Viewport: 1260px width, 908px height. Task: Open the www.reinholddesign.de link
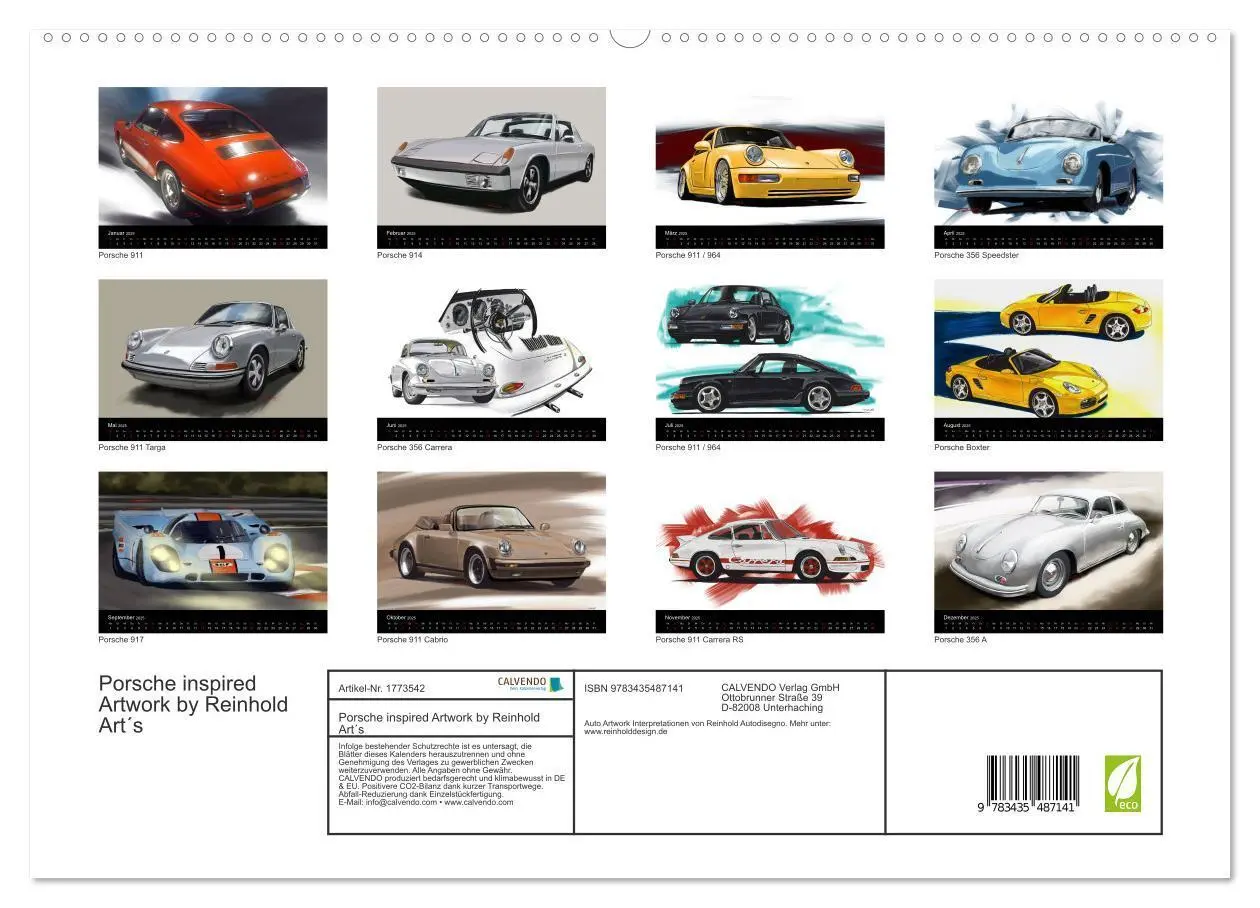click(x=626, y=731)
